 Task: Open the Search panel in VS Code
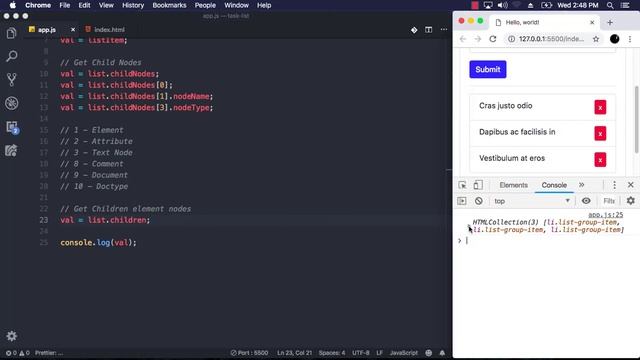pyautogui.click(x=11, y=56)
